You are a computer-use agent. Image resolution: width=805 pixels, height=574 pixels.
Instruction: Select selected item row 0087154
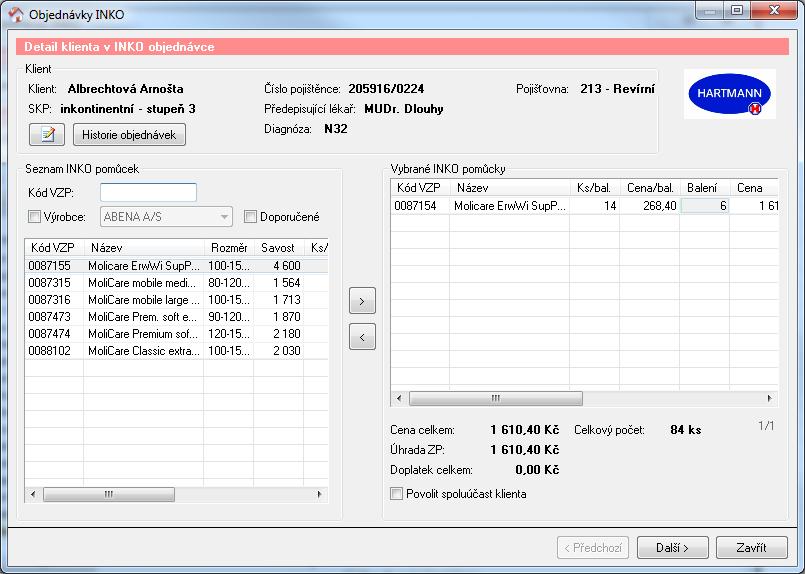click(x=584, y=206)
